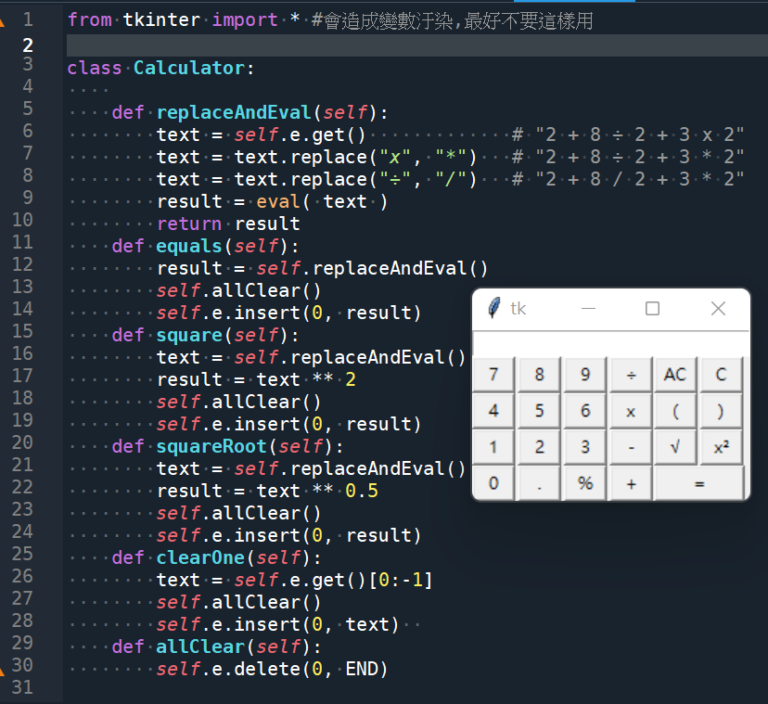Click the 5 calculator button
This screenshot has width=768, height=704.
click(539, 411)
